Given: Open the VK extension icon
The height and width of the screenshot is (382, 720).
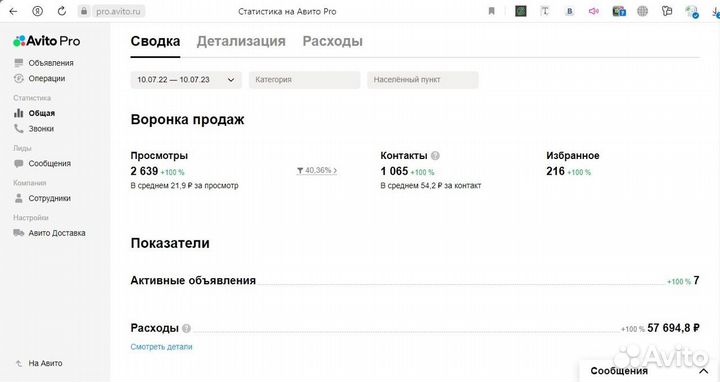Looking at the screenshot, I should coord(569,11).
